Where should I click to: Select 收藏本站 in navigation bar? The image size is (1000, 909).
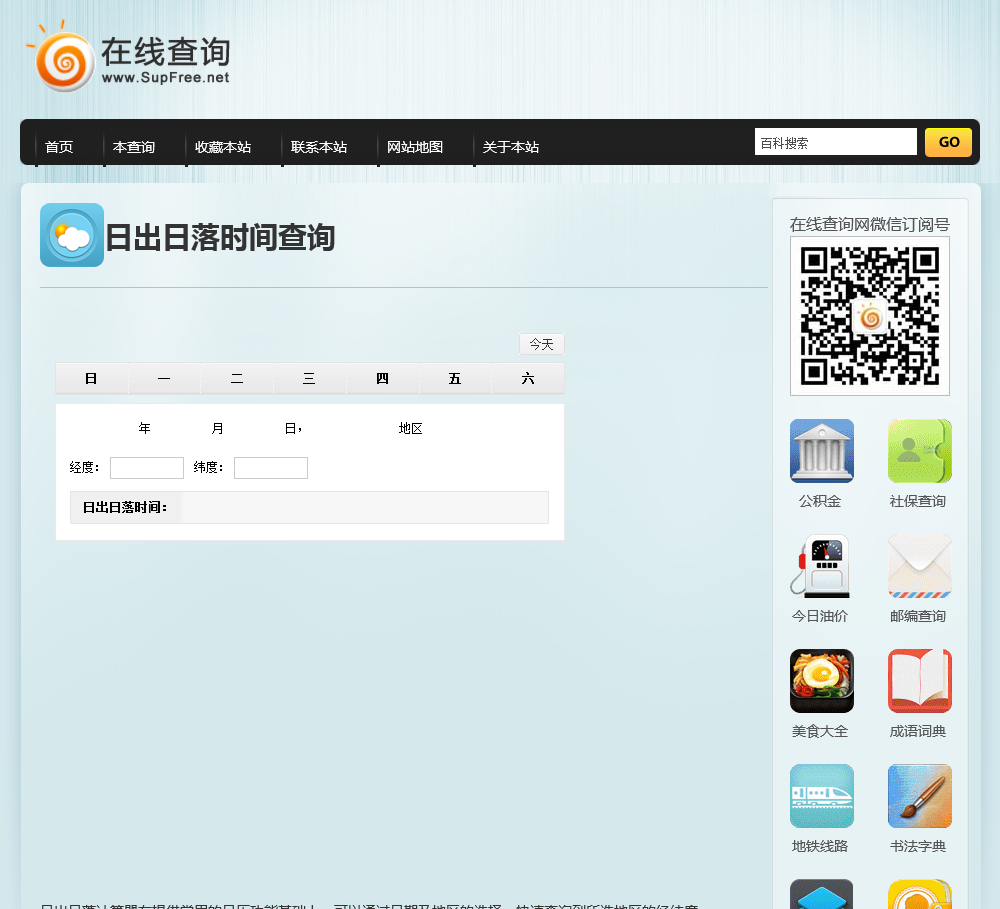(223, 147)
